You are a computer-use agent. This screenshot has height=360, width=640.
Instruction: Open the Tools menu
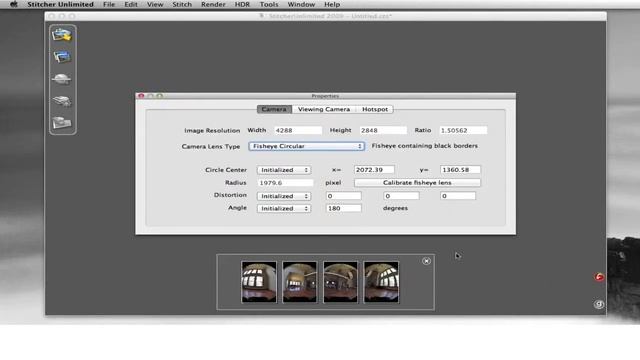pyautogui.click(x=269, y=4)
